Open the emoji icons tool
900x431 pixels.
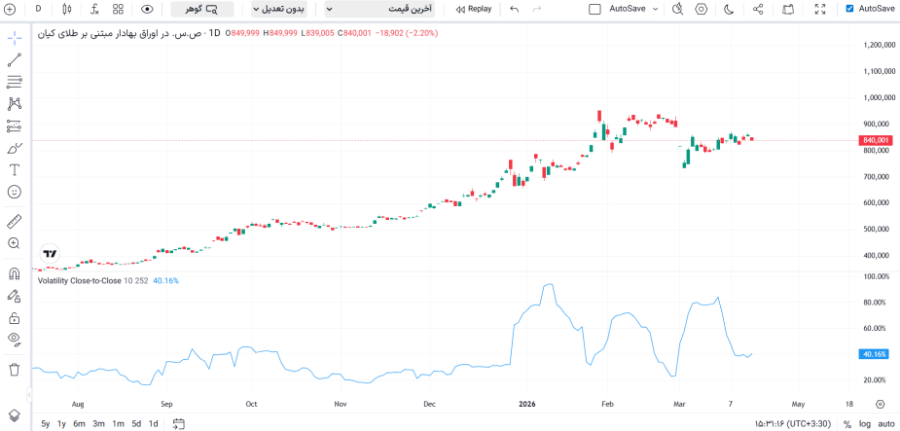coord(14,192)
